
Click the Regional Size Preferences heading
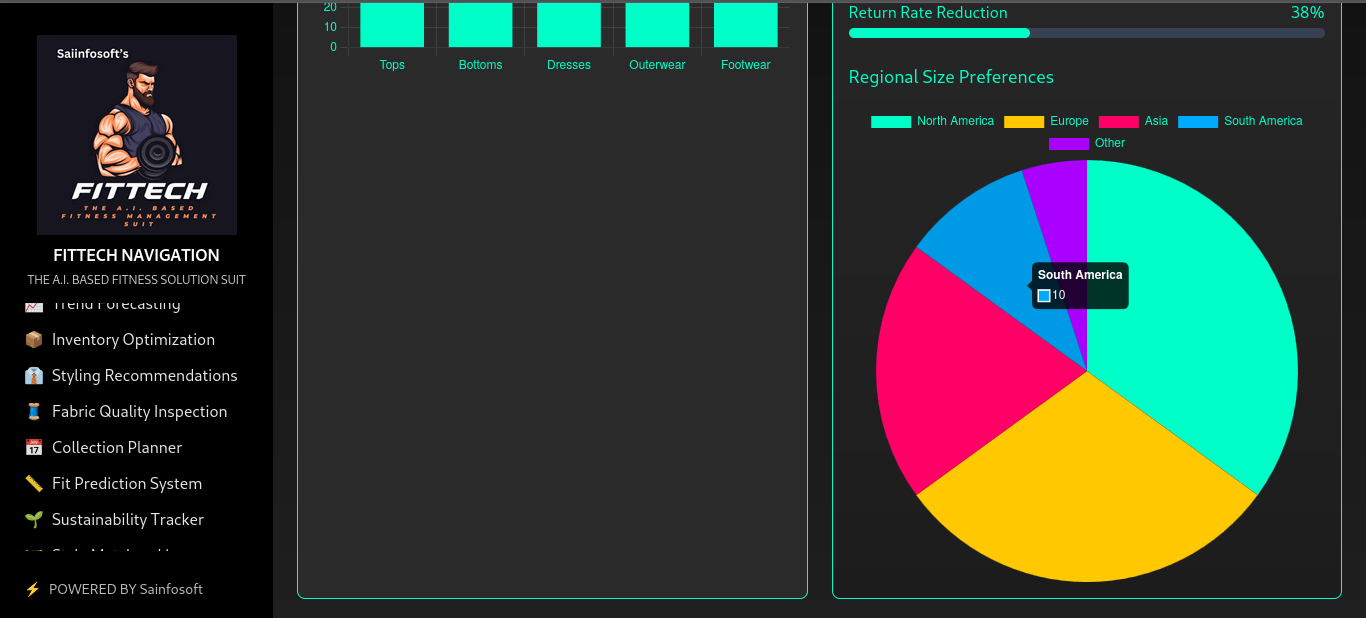click(x=951, y=77)
